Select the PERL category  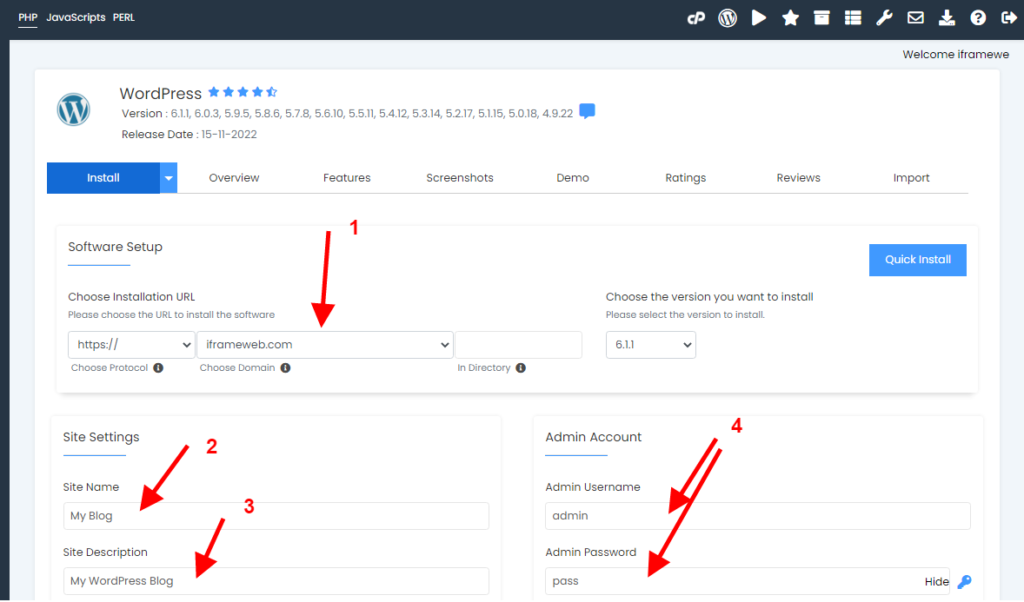(123, 18)
